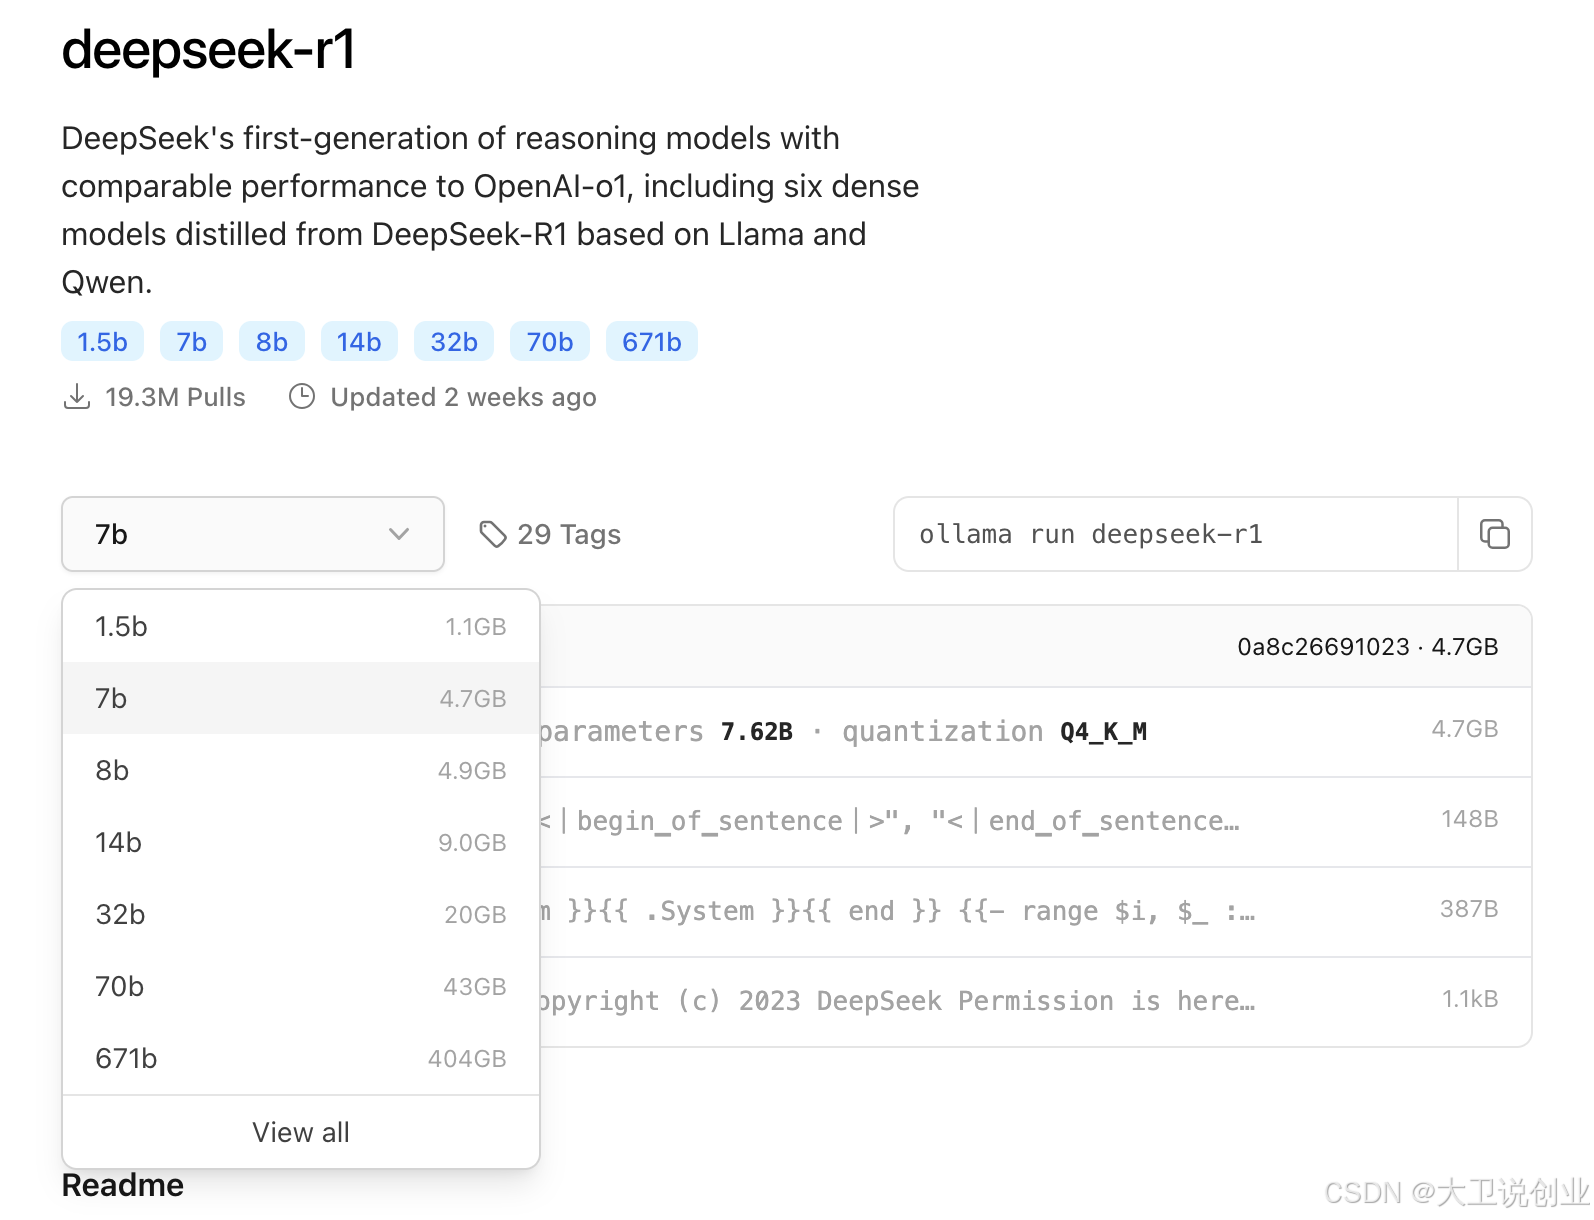Expand the 7b model size selector
The image size is (1594, 1220).
[252, 534]
